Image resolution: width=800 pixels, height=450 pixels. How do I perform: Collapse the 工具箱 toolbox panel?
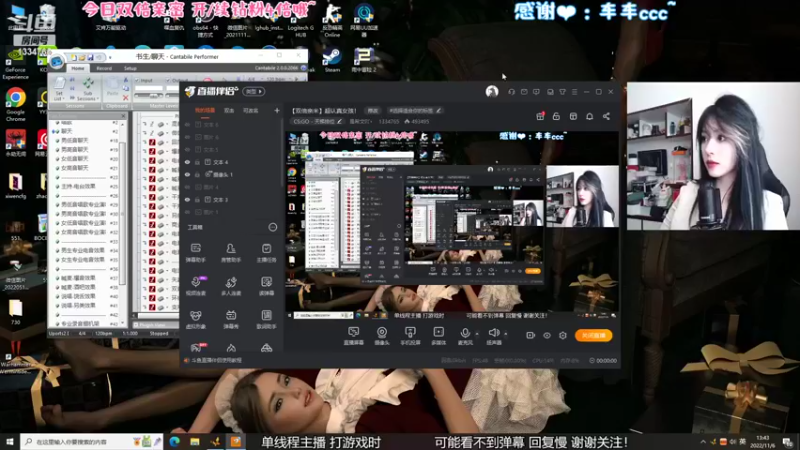coord(273,227)
